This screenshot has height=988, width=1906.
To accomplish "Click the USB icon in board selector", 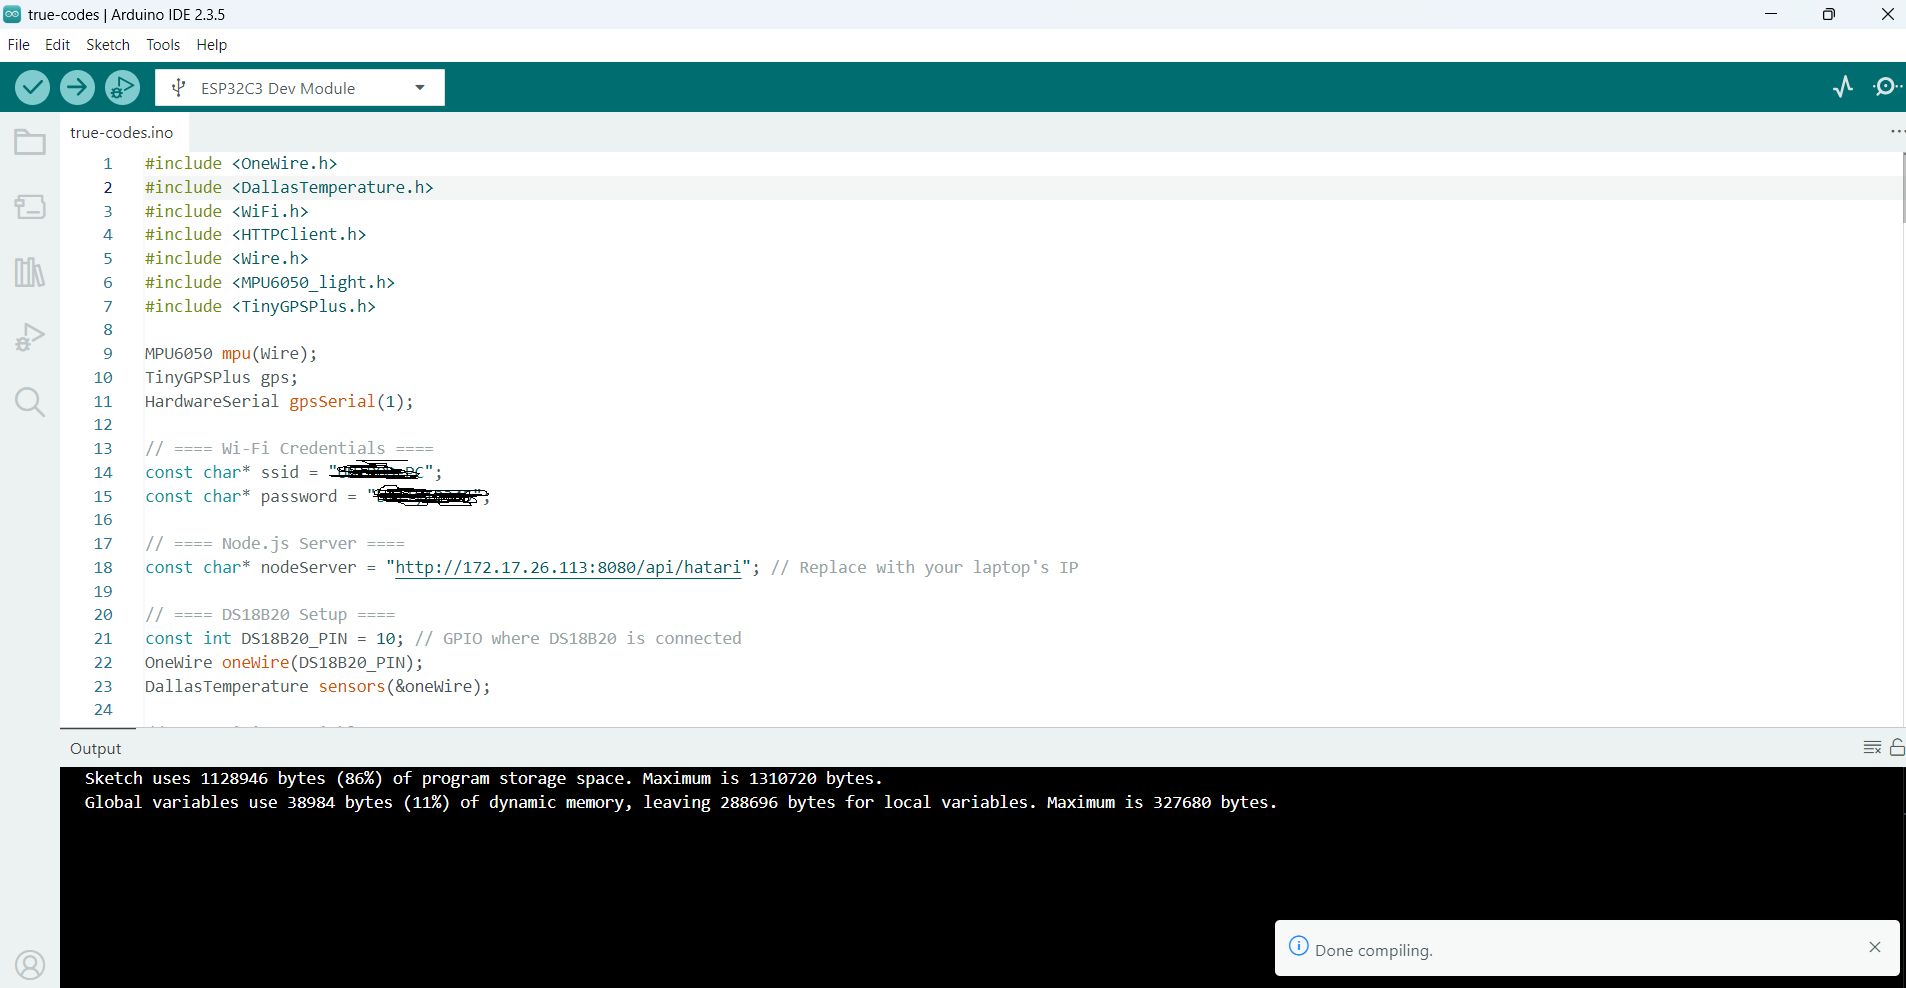I will (178, 88).
